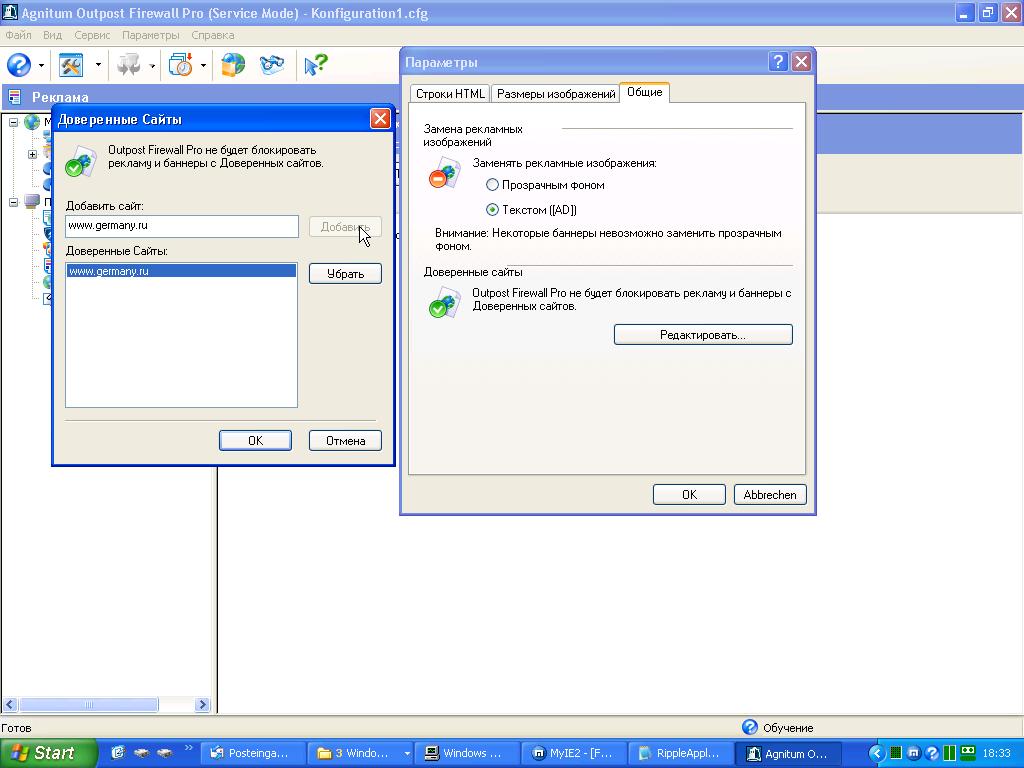Open the Windows ... taskbar button
The width and height of the screenshot is (1024, 768).
pos(467,753)
